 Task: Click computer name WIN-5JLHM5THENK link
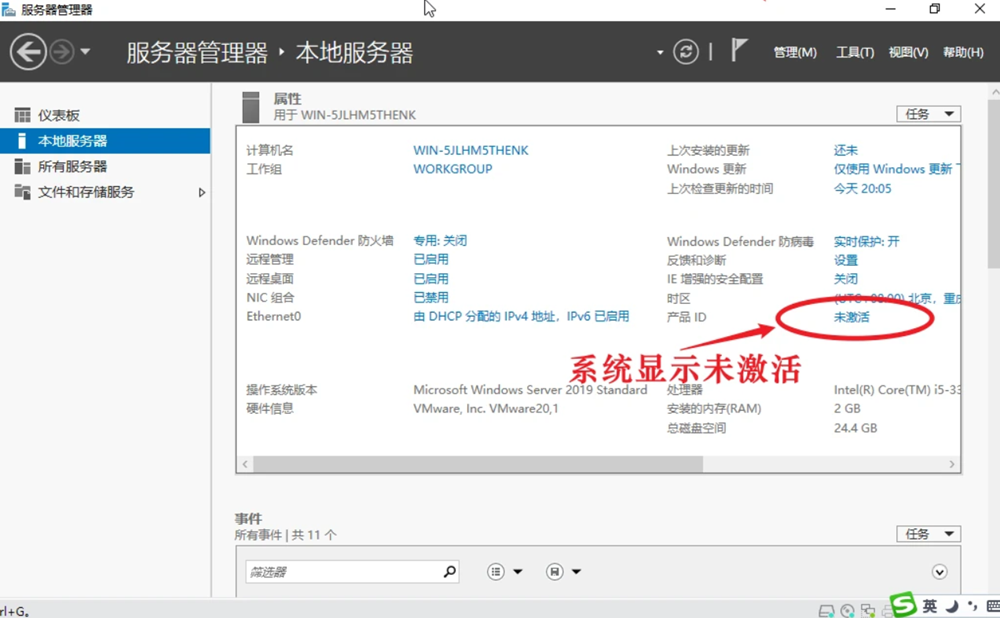471,150
